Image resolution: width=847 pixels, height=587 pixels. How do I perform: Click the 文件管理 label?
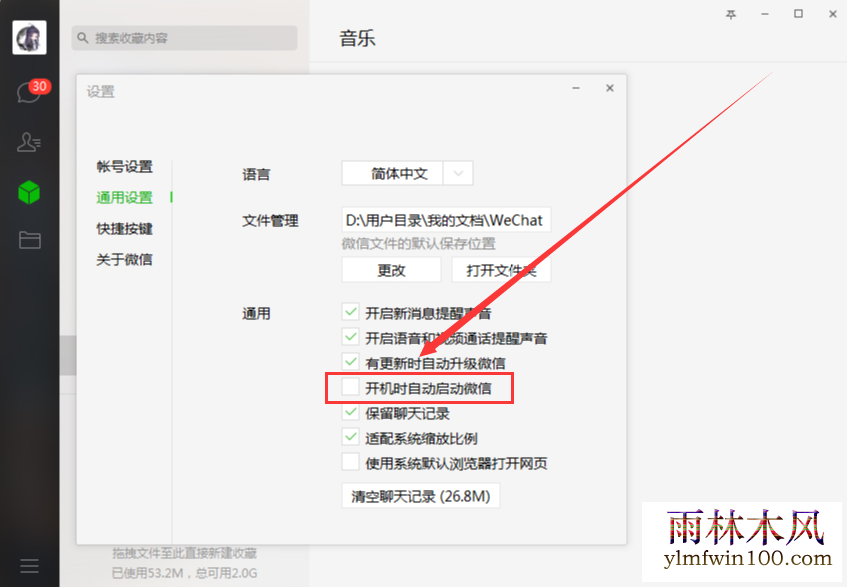270,221
